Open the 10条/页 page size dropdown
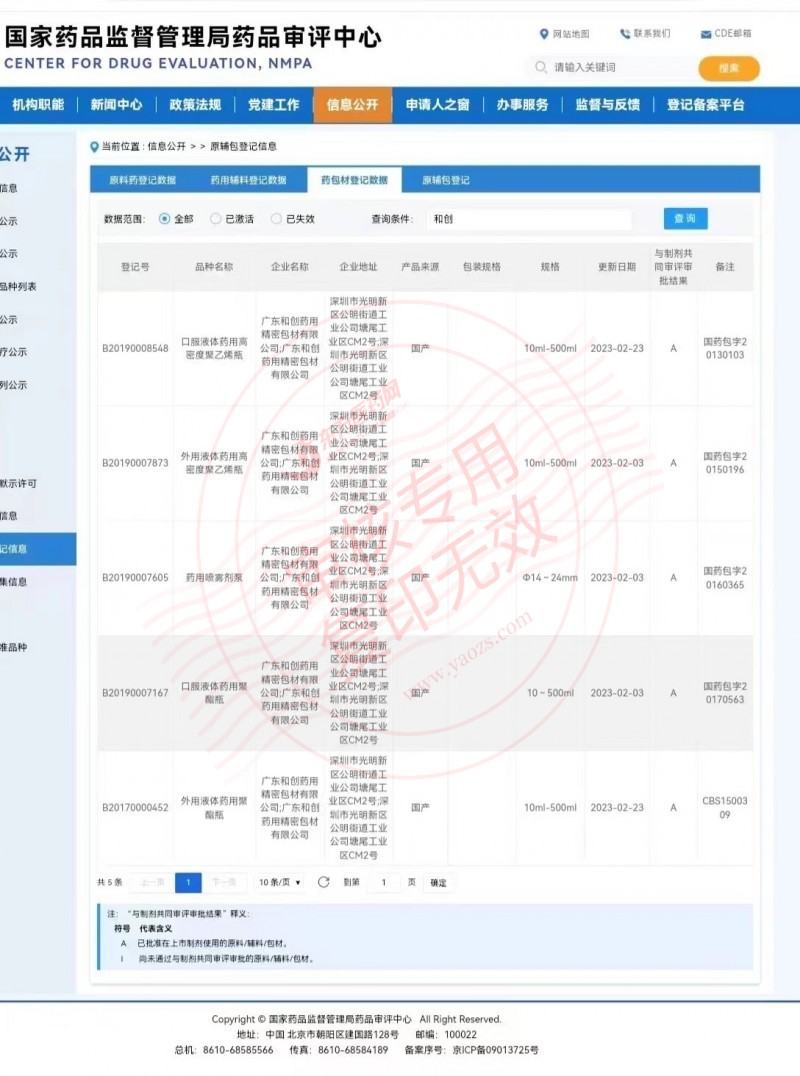800x1076 pixels. (x=280, y=882)
